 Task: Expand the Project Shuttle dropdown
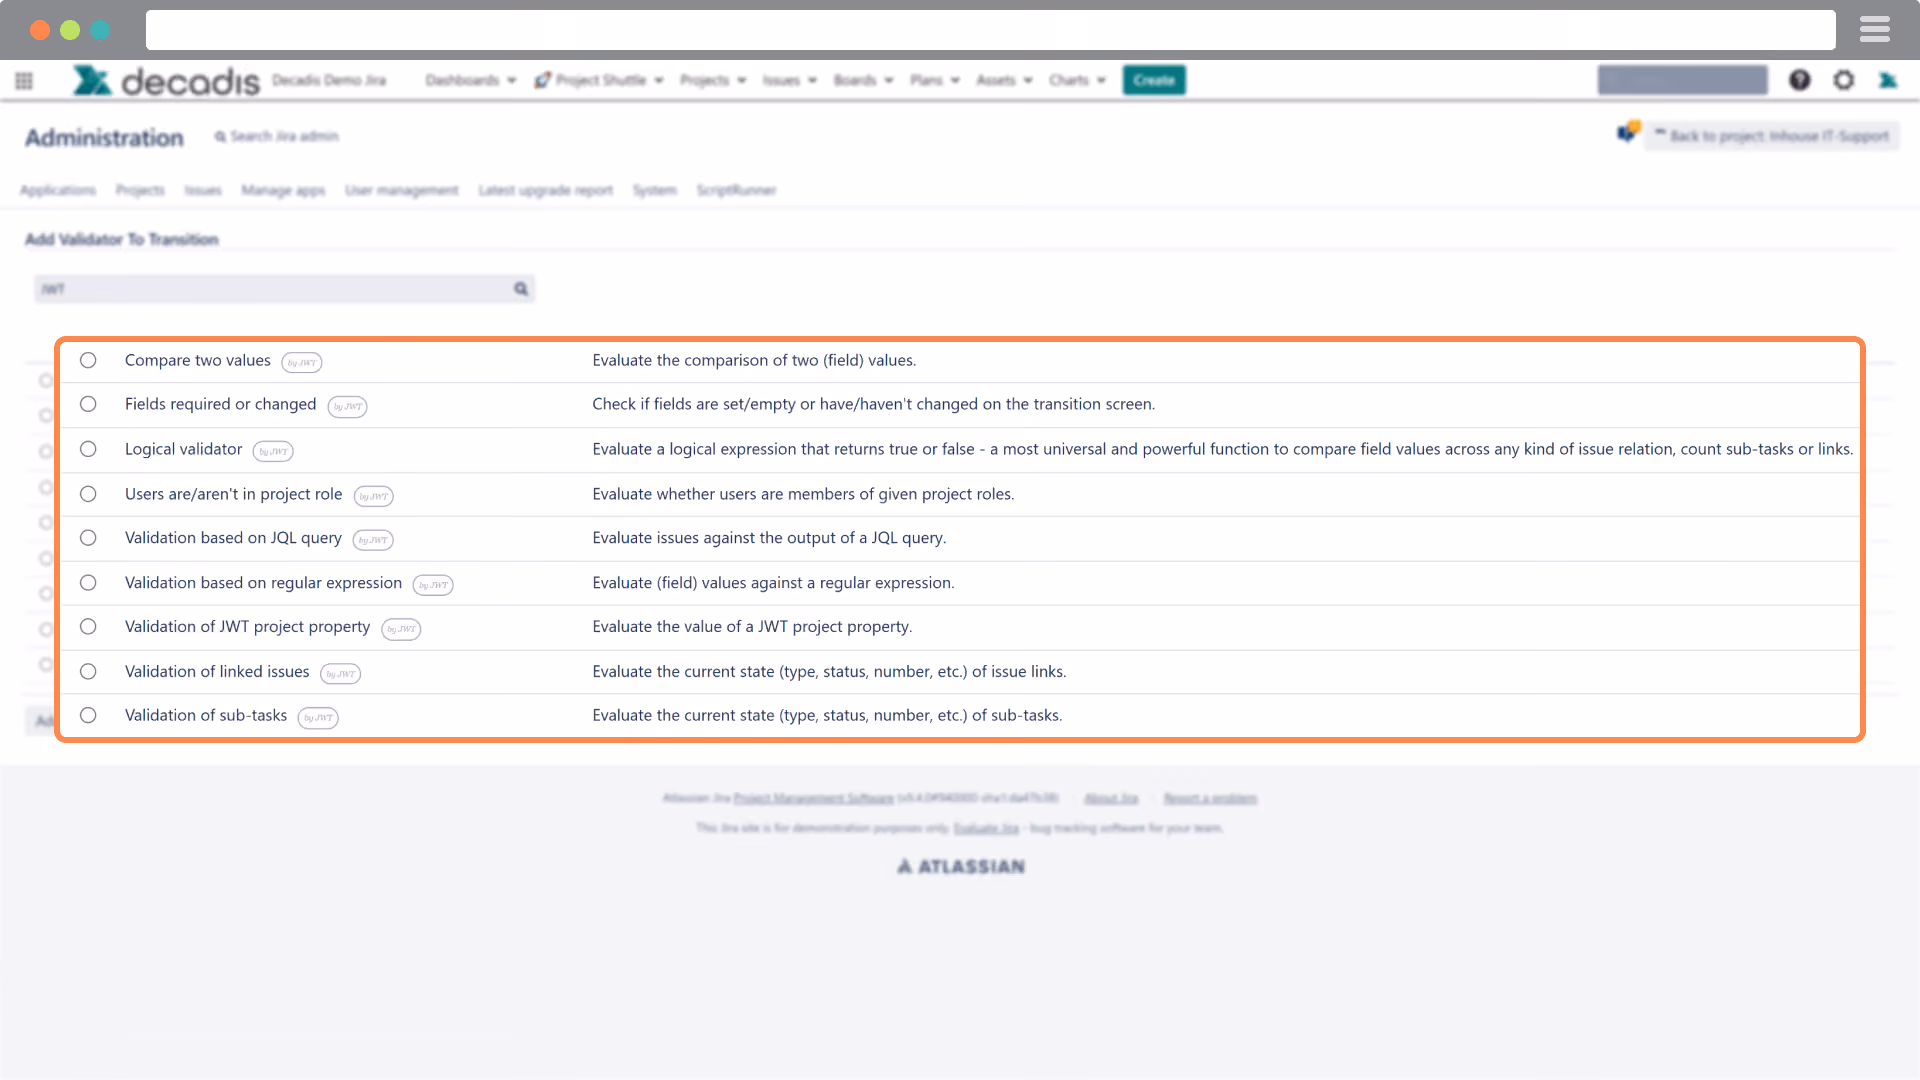coord(599,80)
